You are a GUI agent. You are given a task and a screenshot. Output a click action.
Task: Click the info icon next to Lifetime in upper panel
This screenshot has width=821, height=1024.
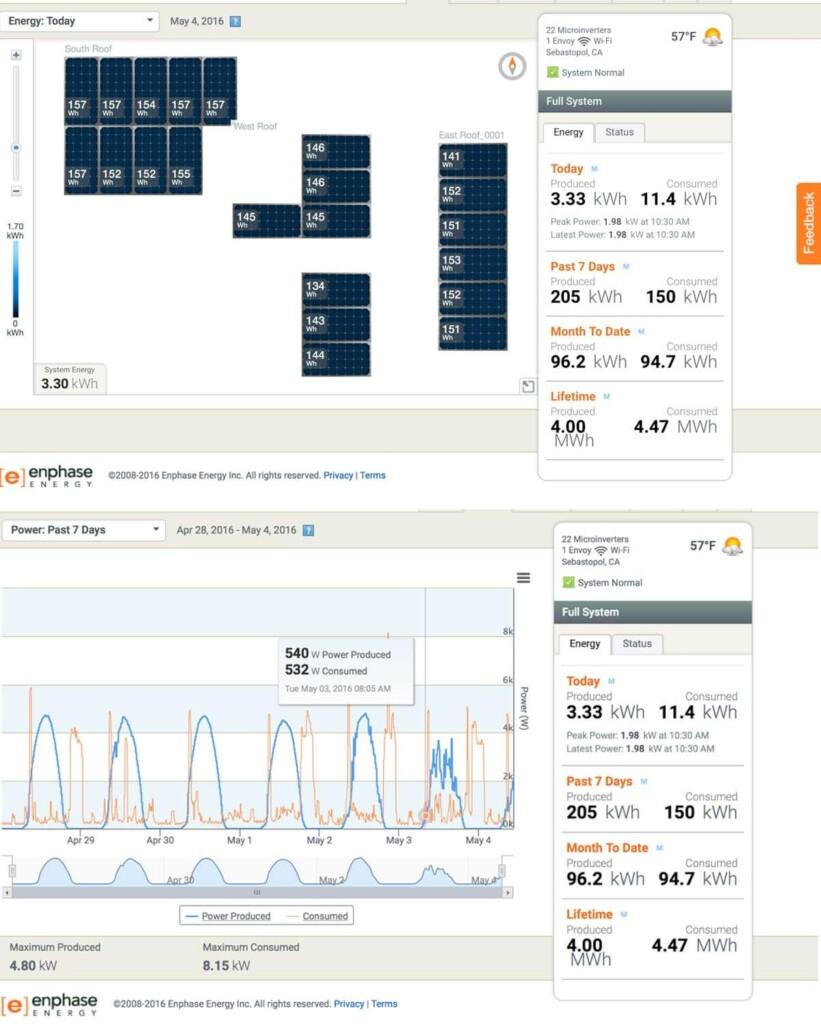click(x=607, y=396)
